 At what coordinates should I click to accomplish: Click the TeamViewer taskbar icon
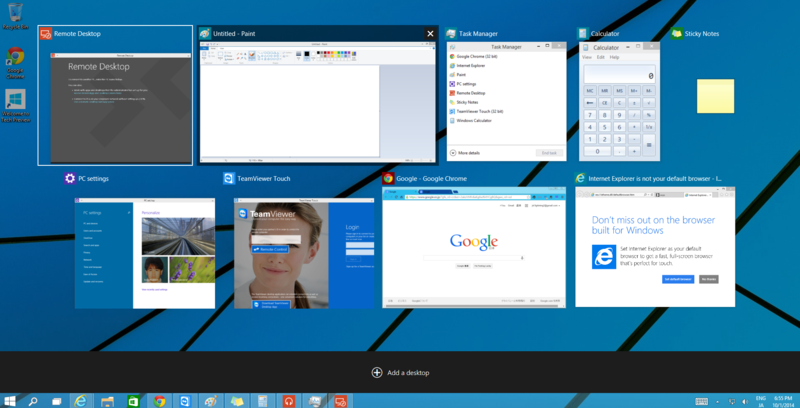point(185,401)
